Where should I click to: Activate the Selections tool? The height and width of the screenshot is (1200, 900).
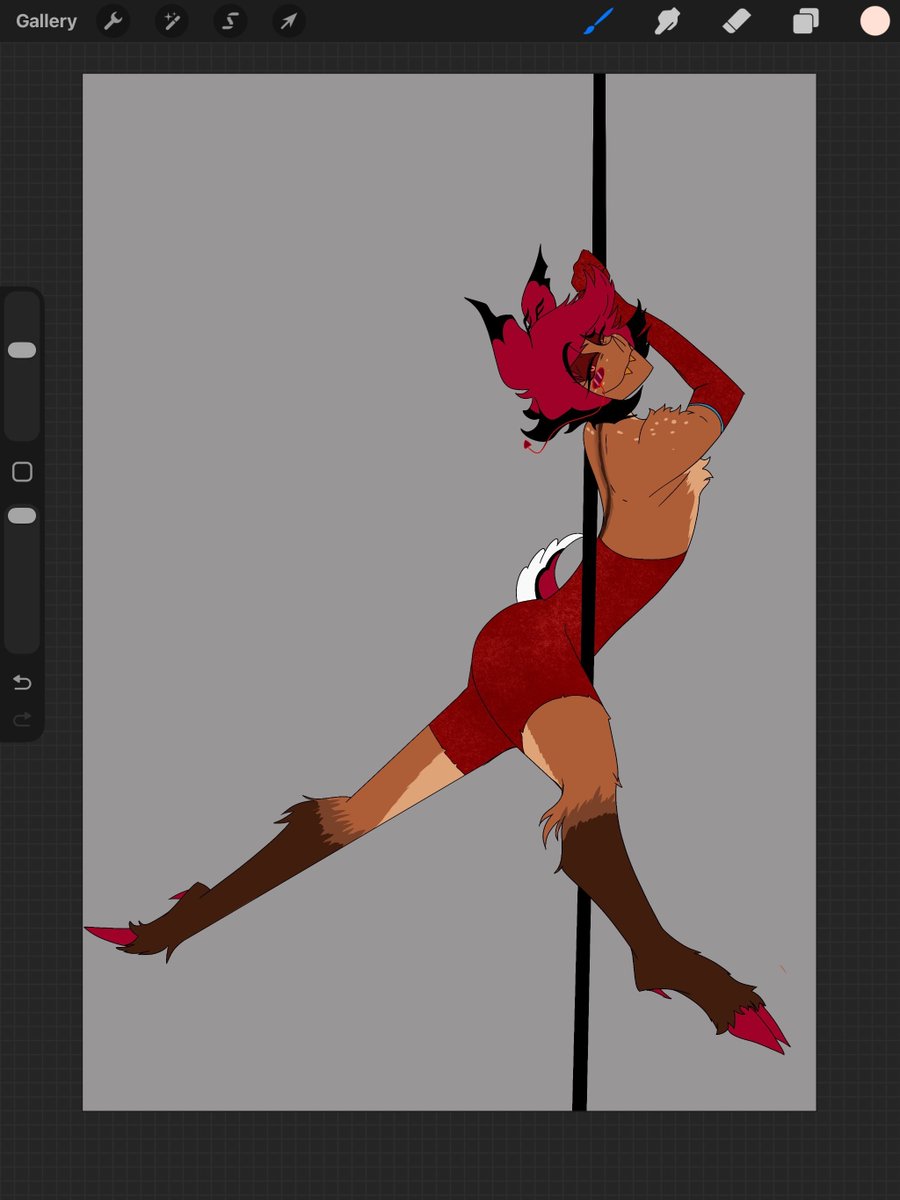pos(230,20)
